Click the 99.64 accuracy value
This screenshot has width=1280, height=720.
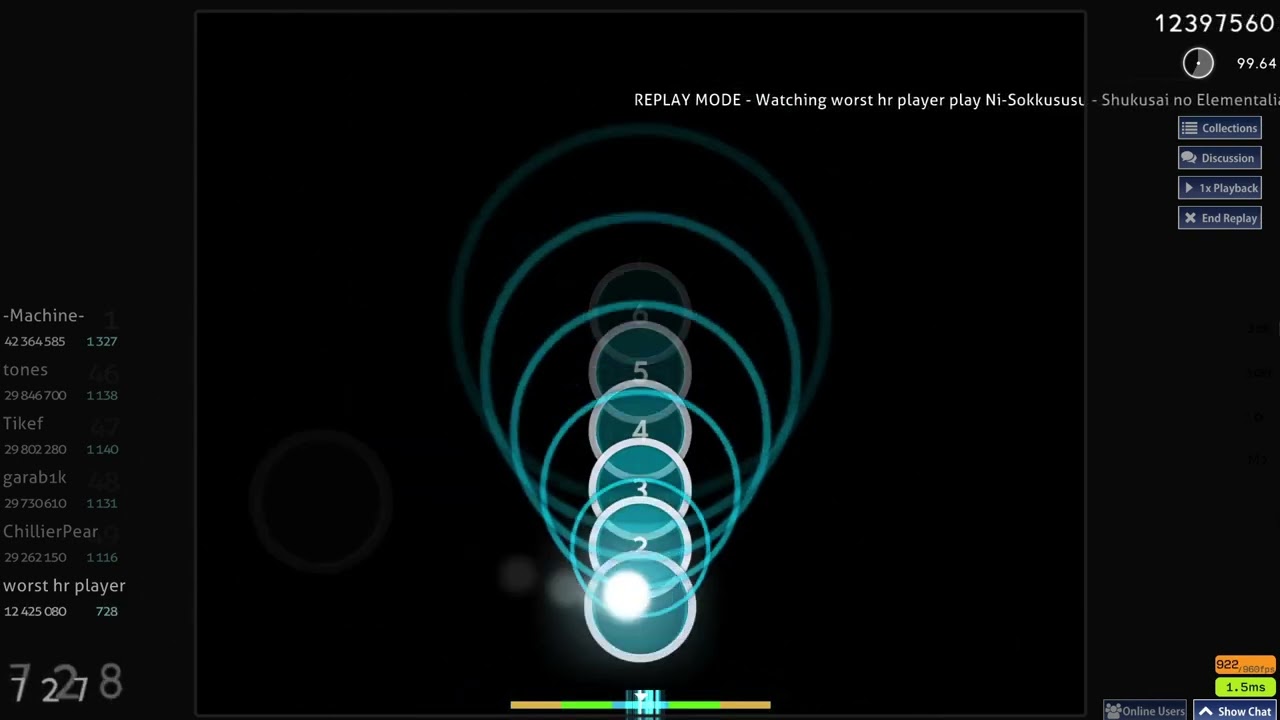pos(1256,63)
